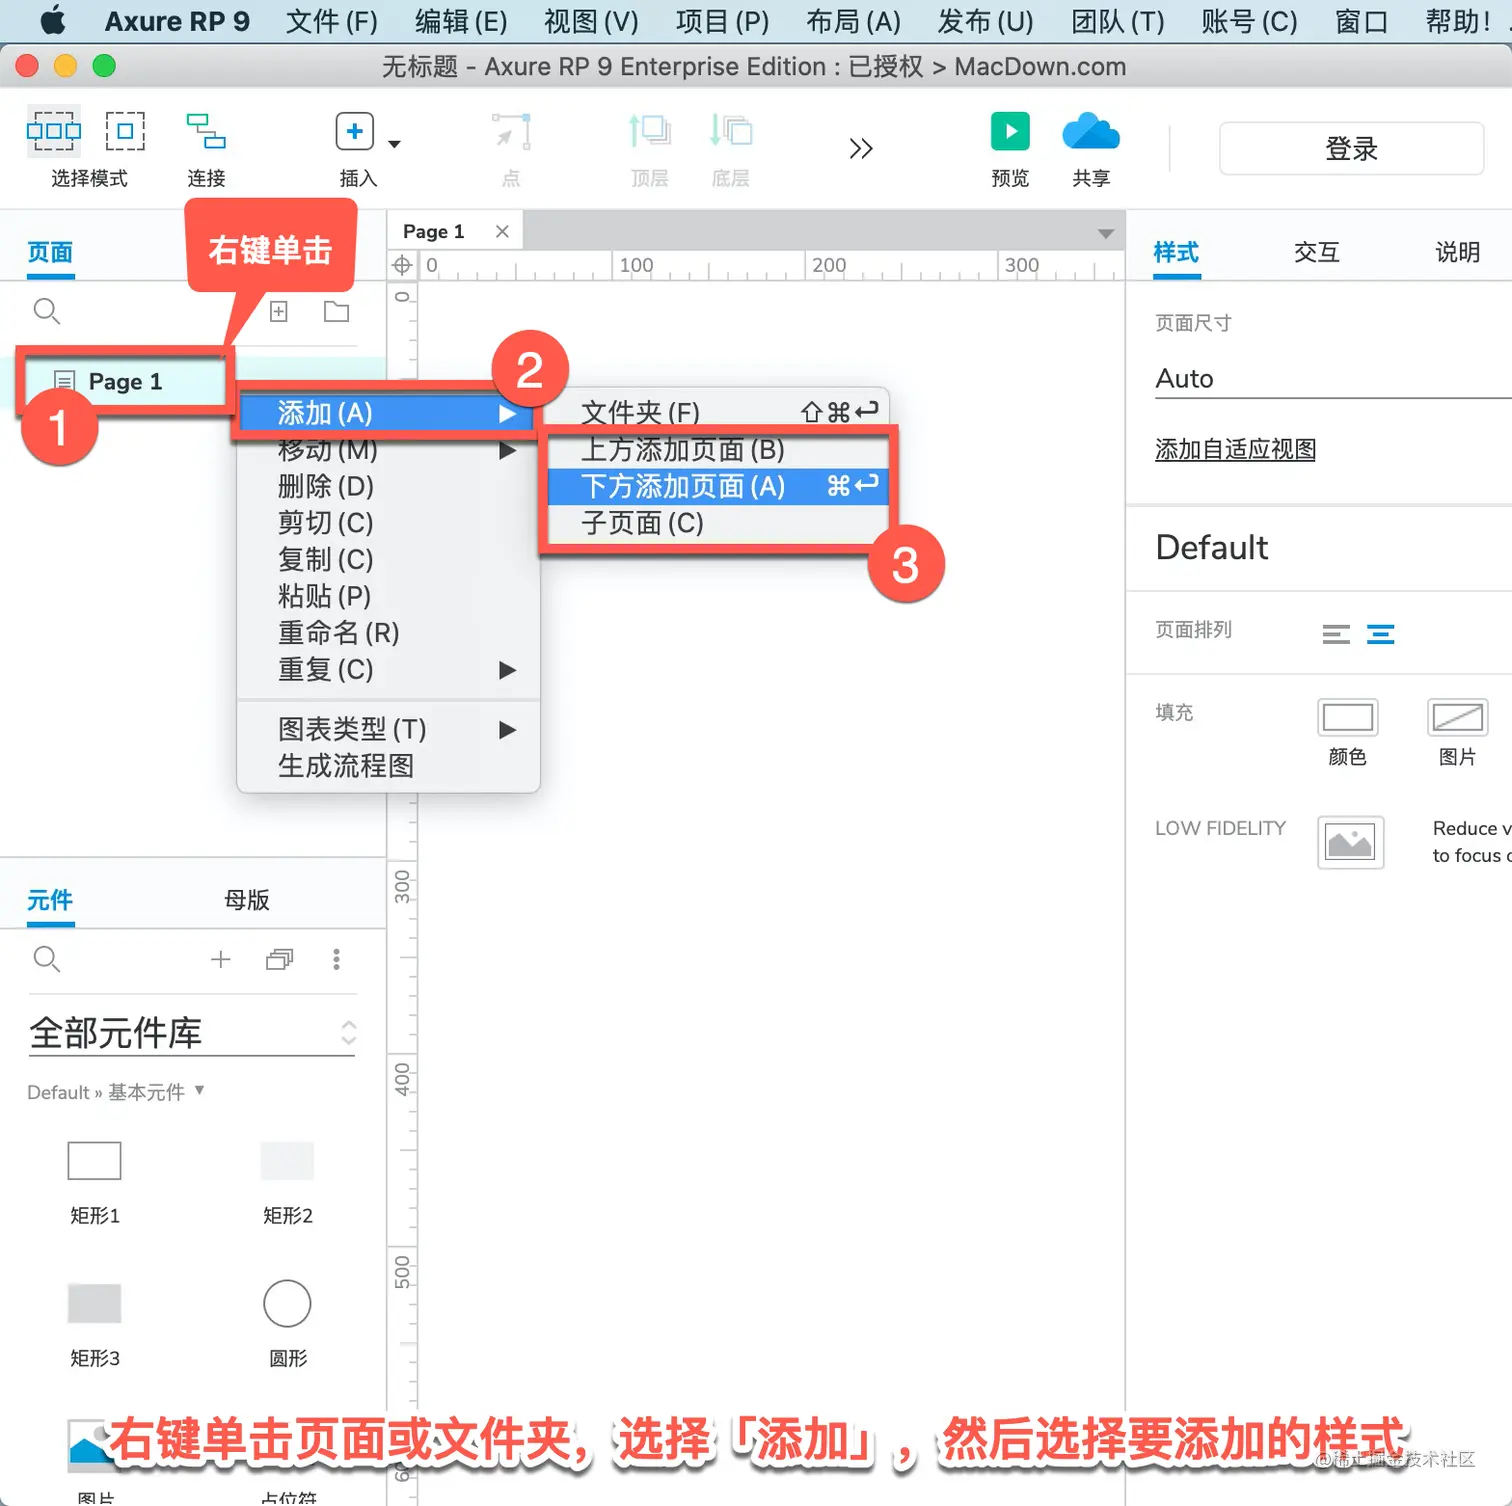Screen dimensions: 1512x1506
Task: Choose 剪切 (C) in the context menu
Action: click(388, 523)
